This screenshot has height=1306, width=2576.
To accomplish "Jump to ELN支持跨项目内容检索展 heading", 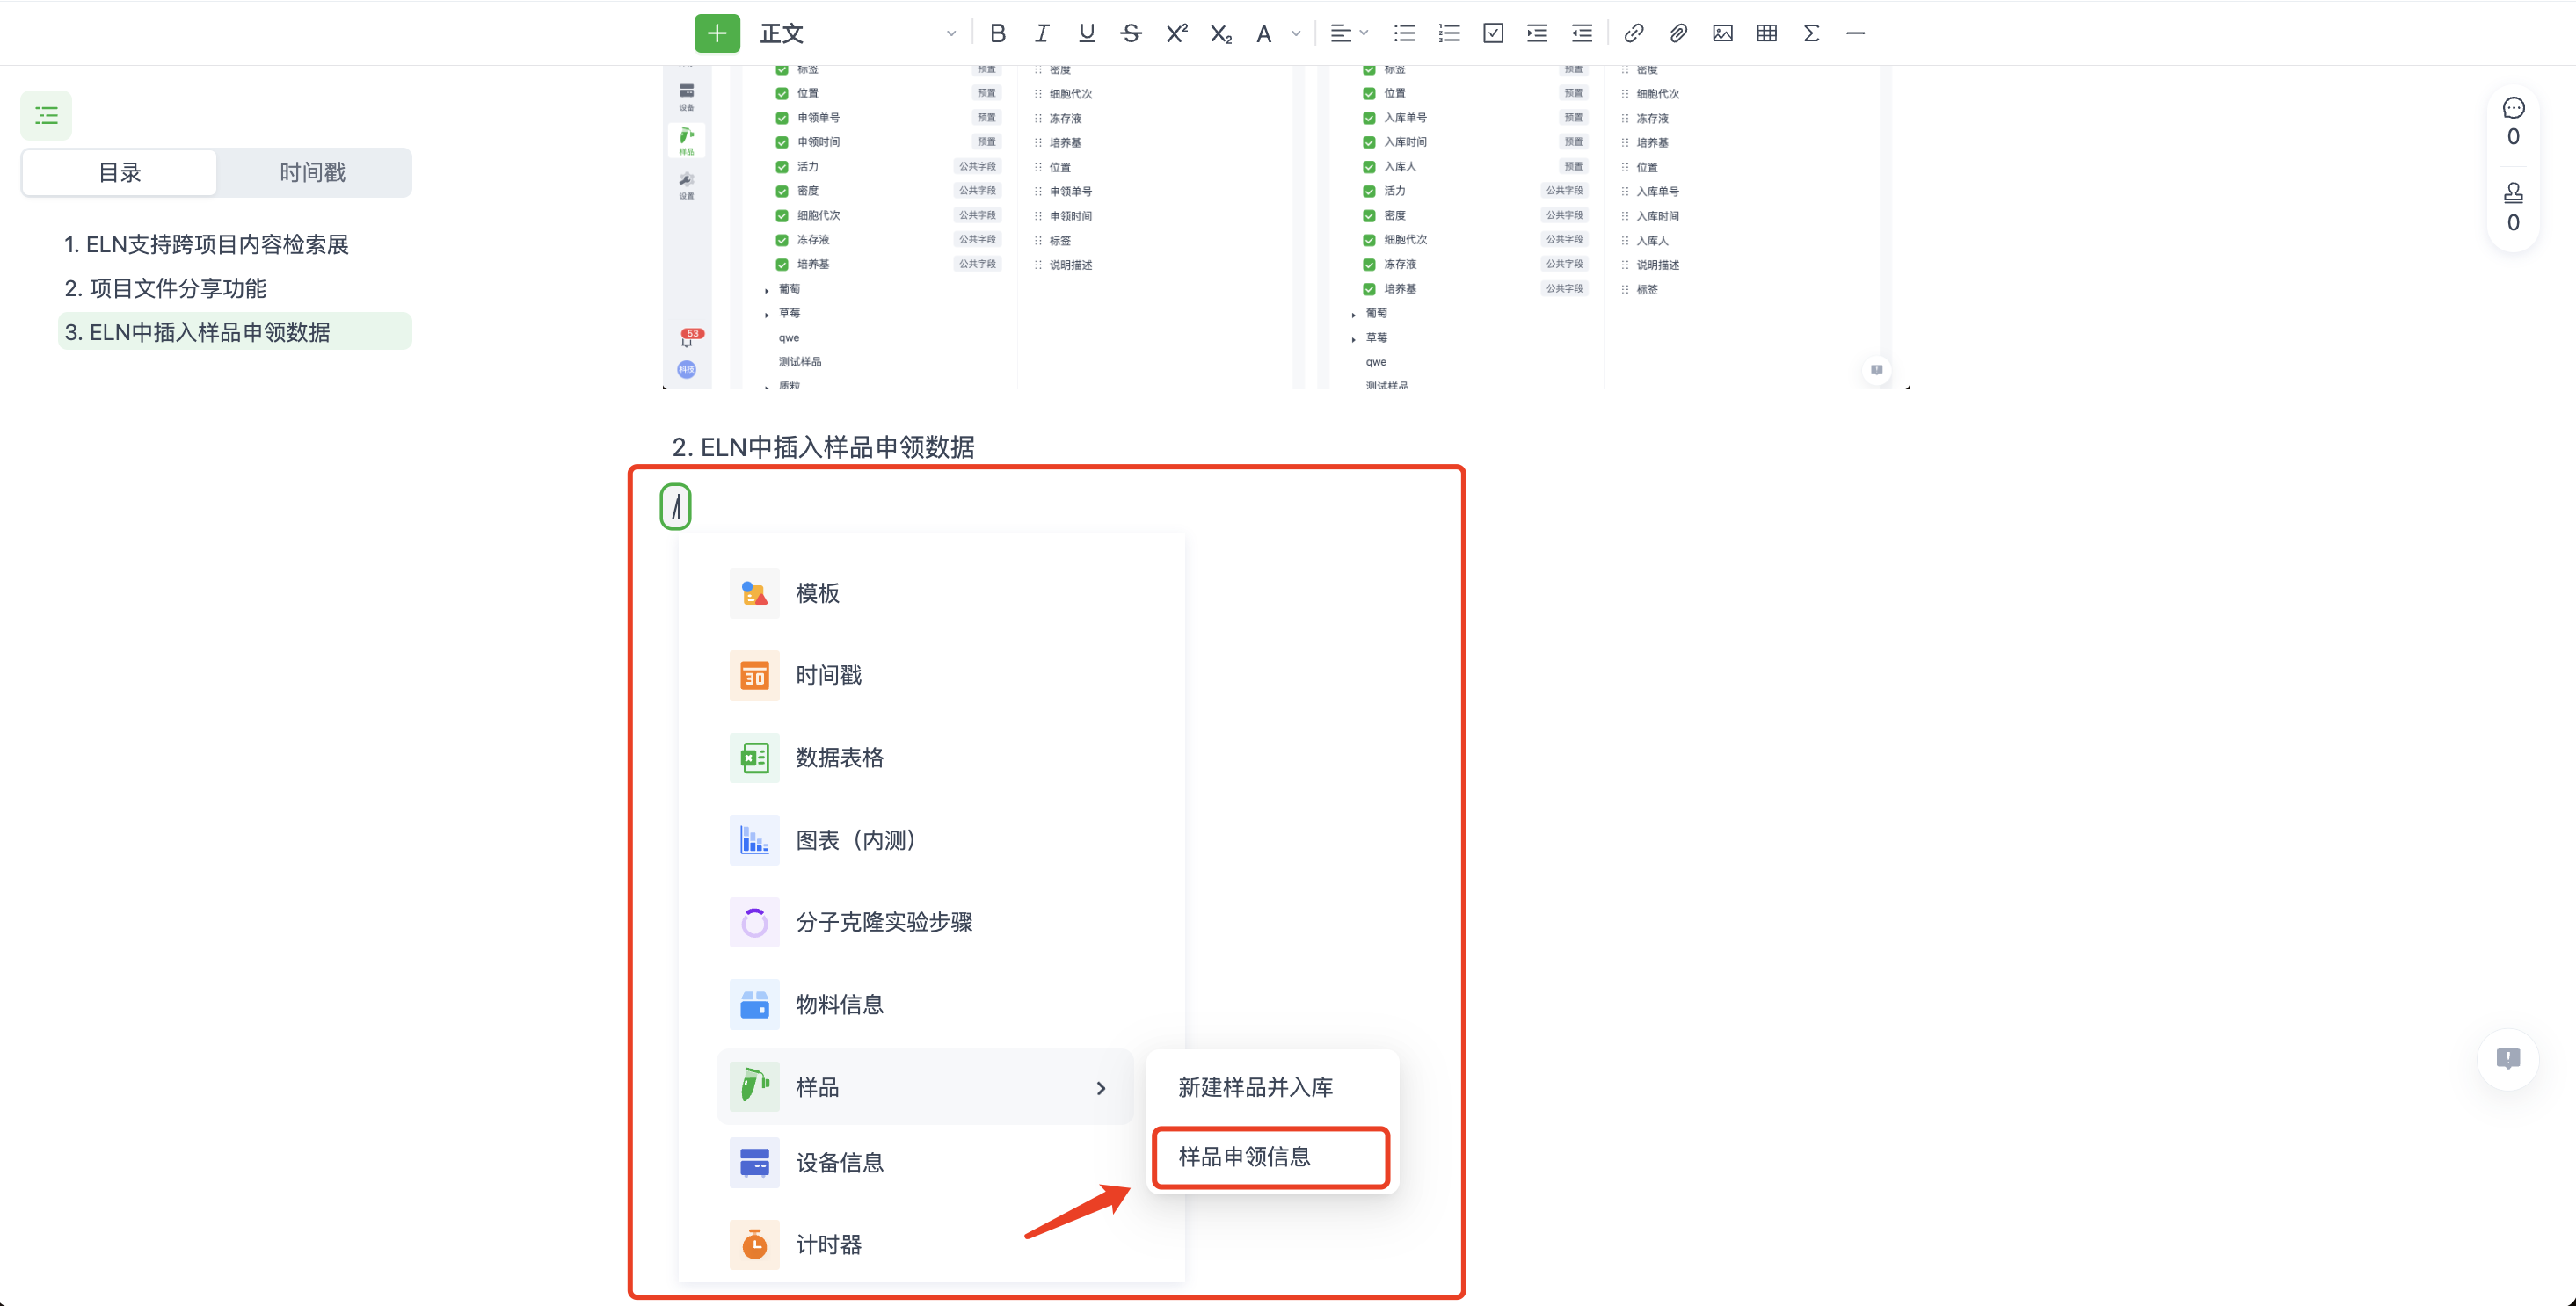I will [x=206, y=244].
